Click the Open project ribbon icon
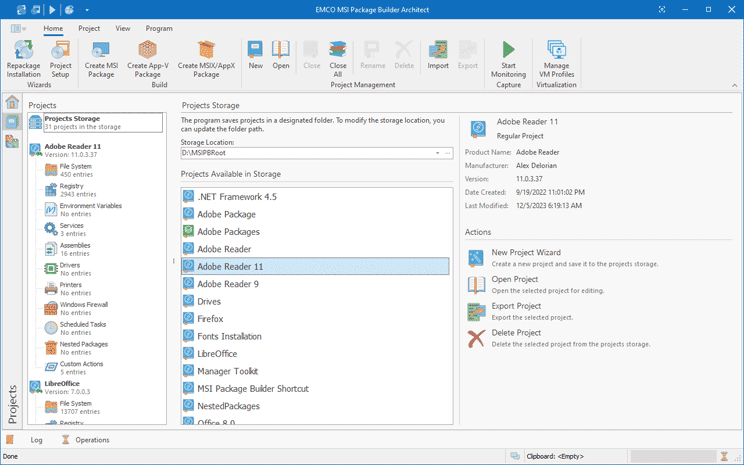 pos(280,55)
